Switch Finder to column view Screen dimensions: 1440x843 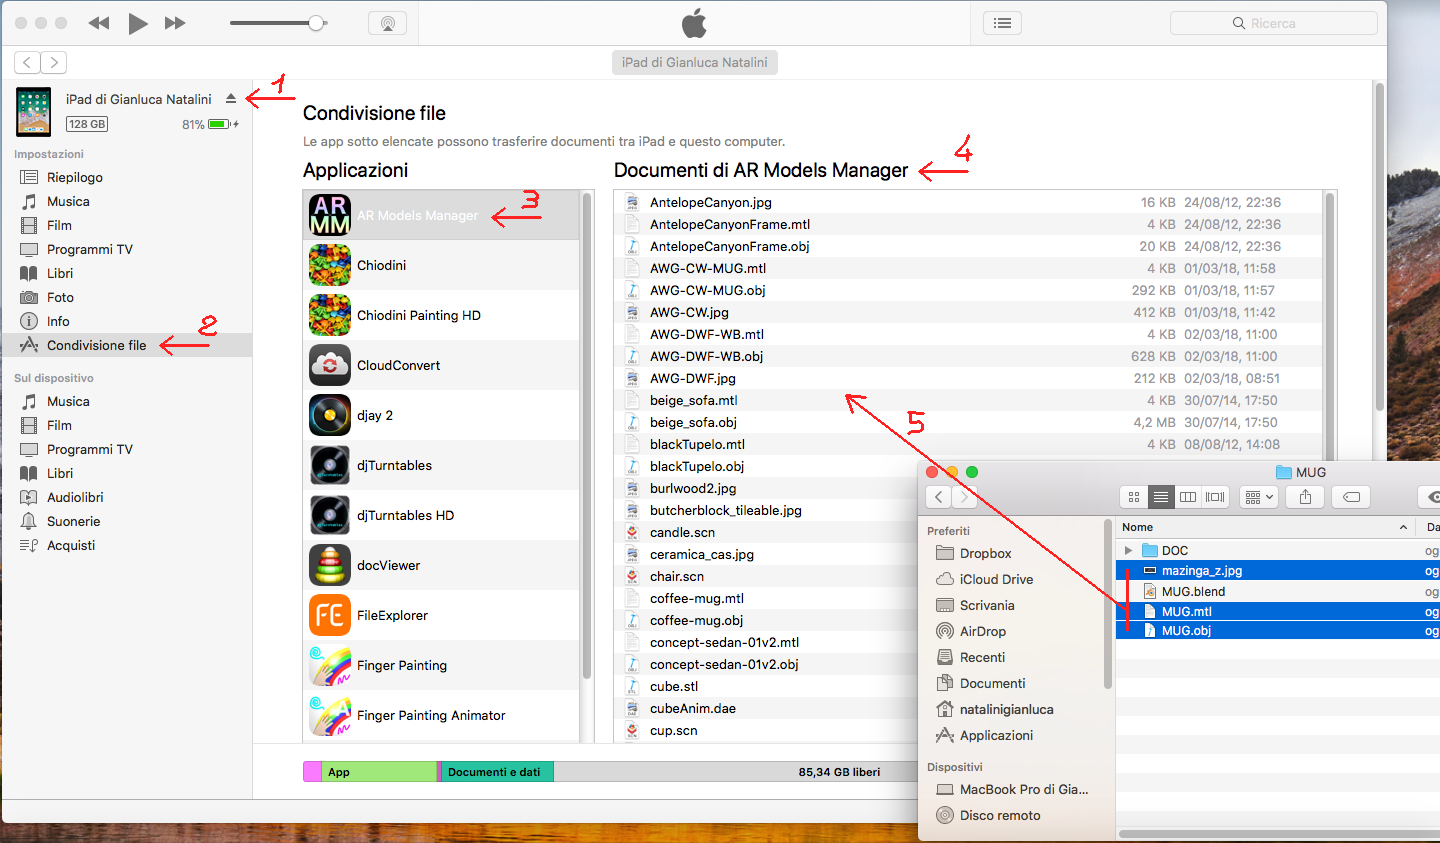point(1188,497)
